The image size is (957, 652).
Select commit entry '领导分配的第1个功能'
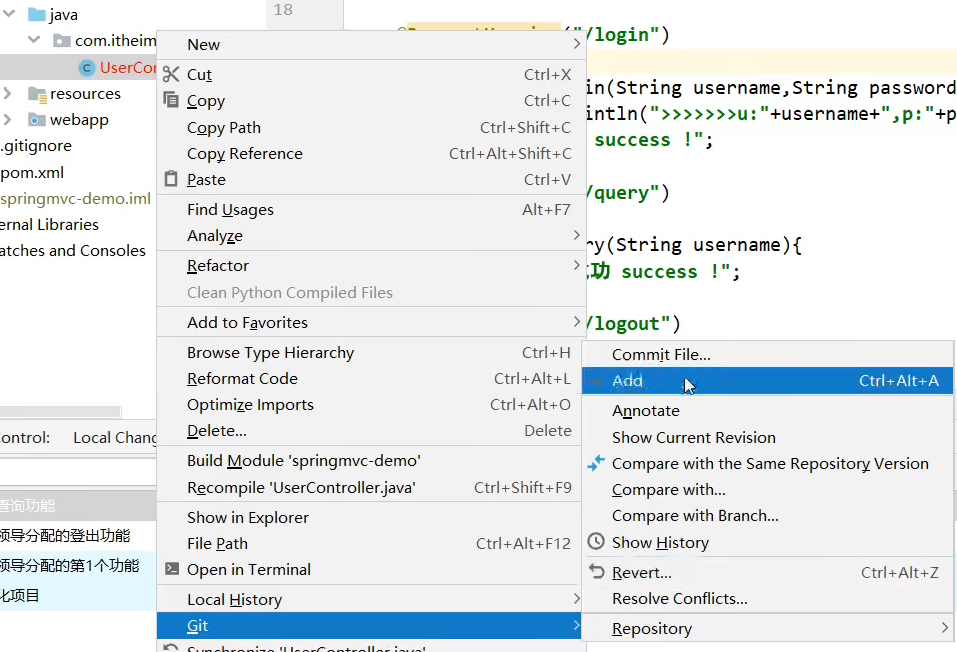pyautogui.click(x=70, y=565)
